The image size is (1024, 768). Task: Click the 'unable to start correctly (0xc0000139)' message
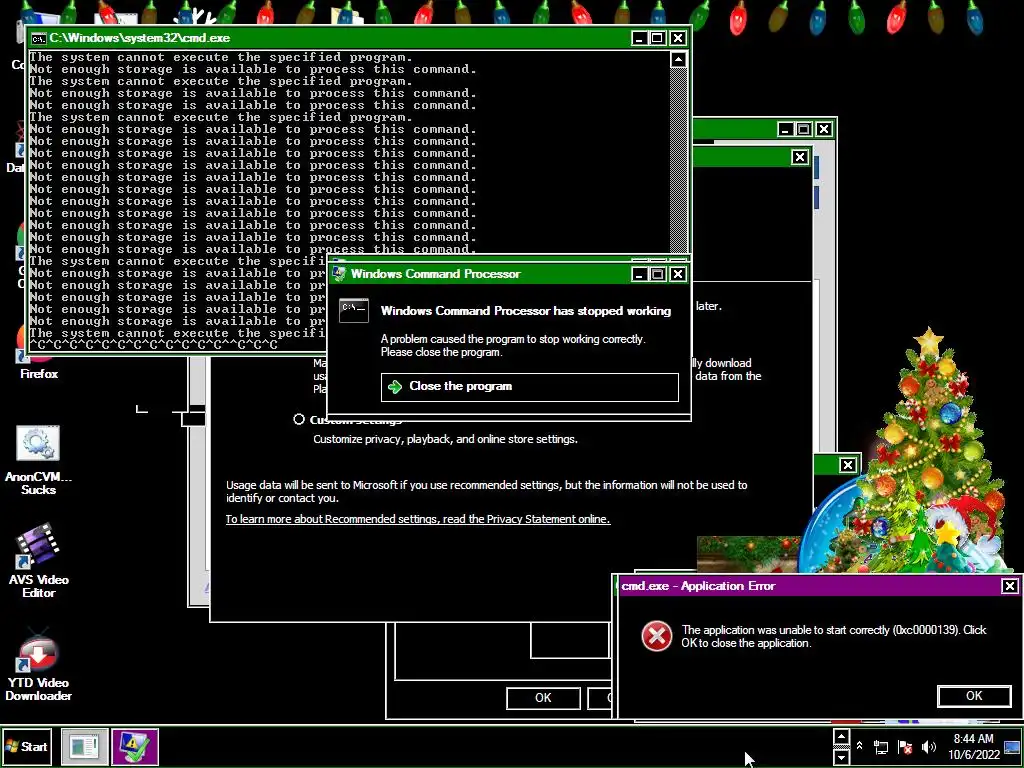tap(834, 636)
